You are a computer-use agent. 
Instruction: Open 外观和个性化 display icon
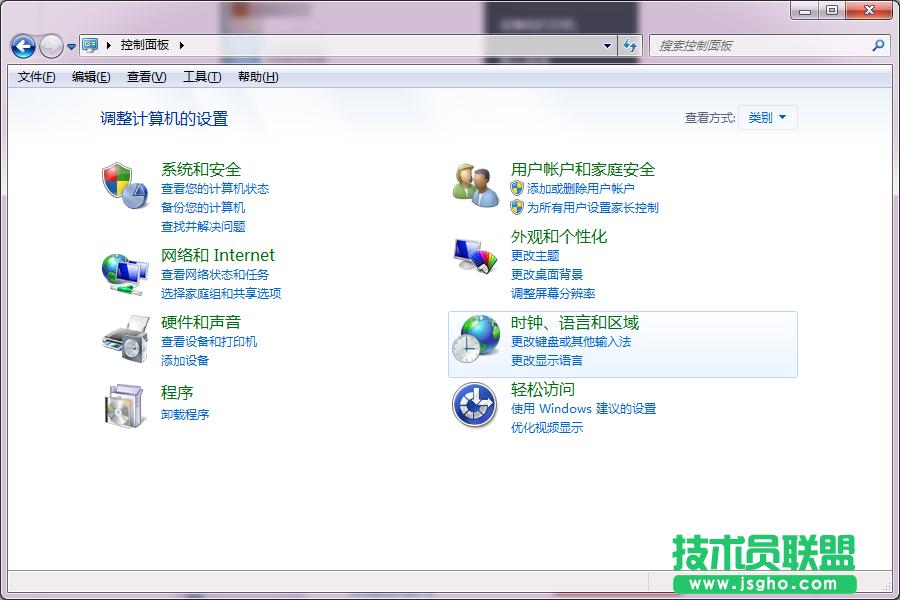click(474, 254)
